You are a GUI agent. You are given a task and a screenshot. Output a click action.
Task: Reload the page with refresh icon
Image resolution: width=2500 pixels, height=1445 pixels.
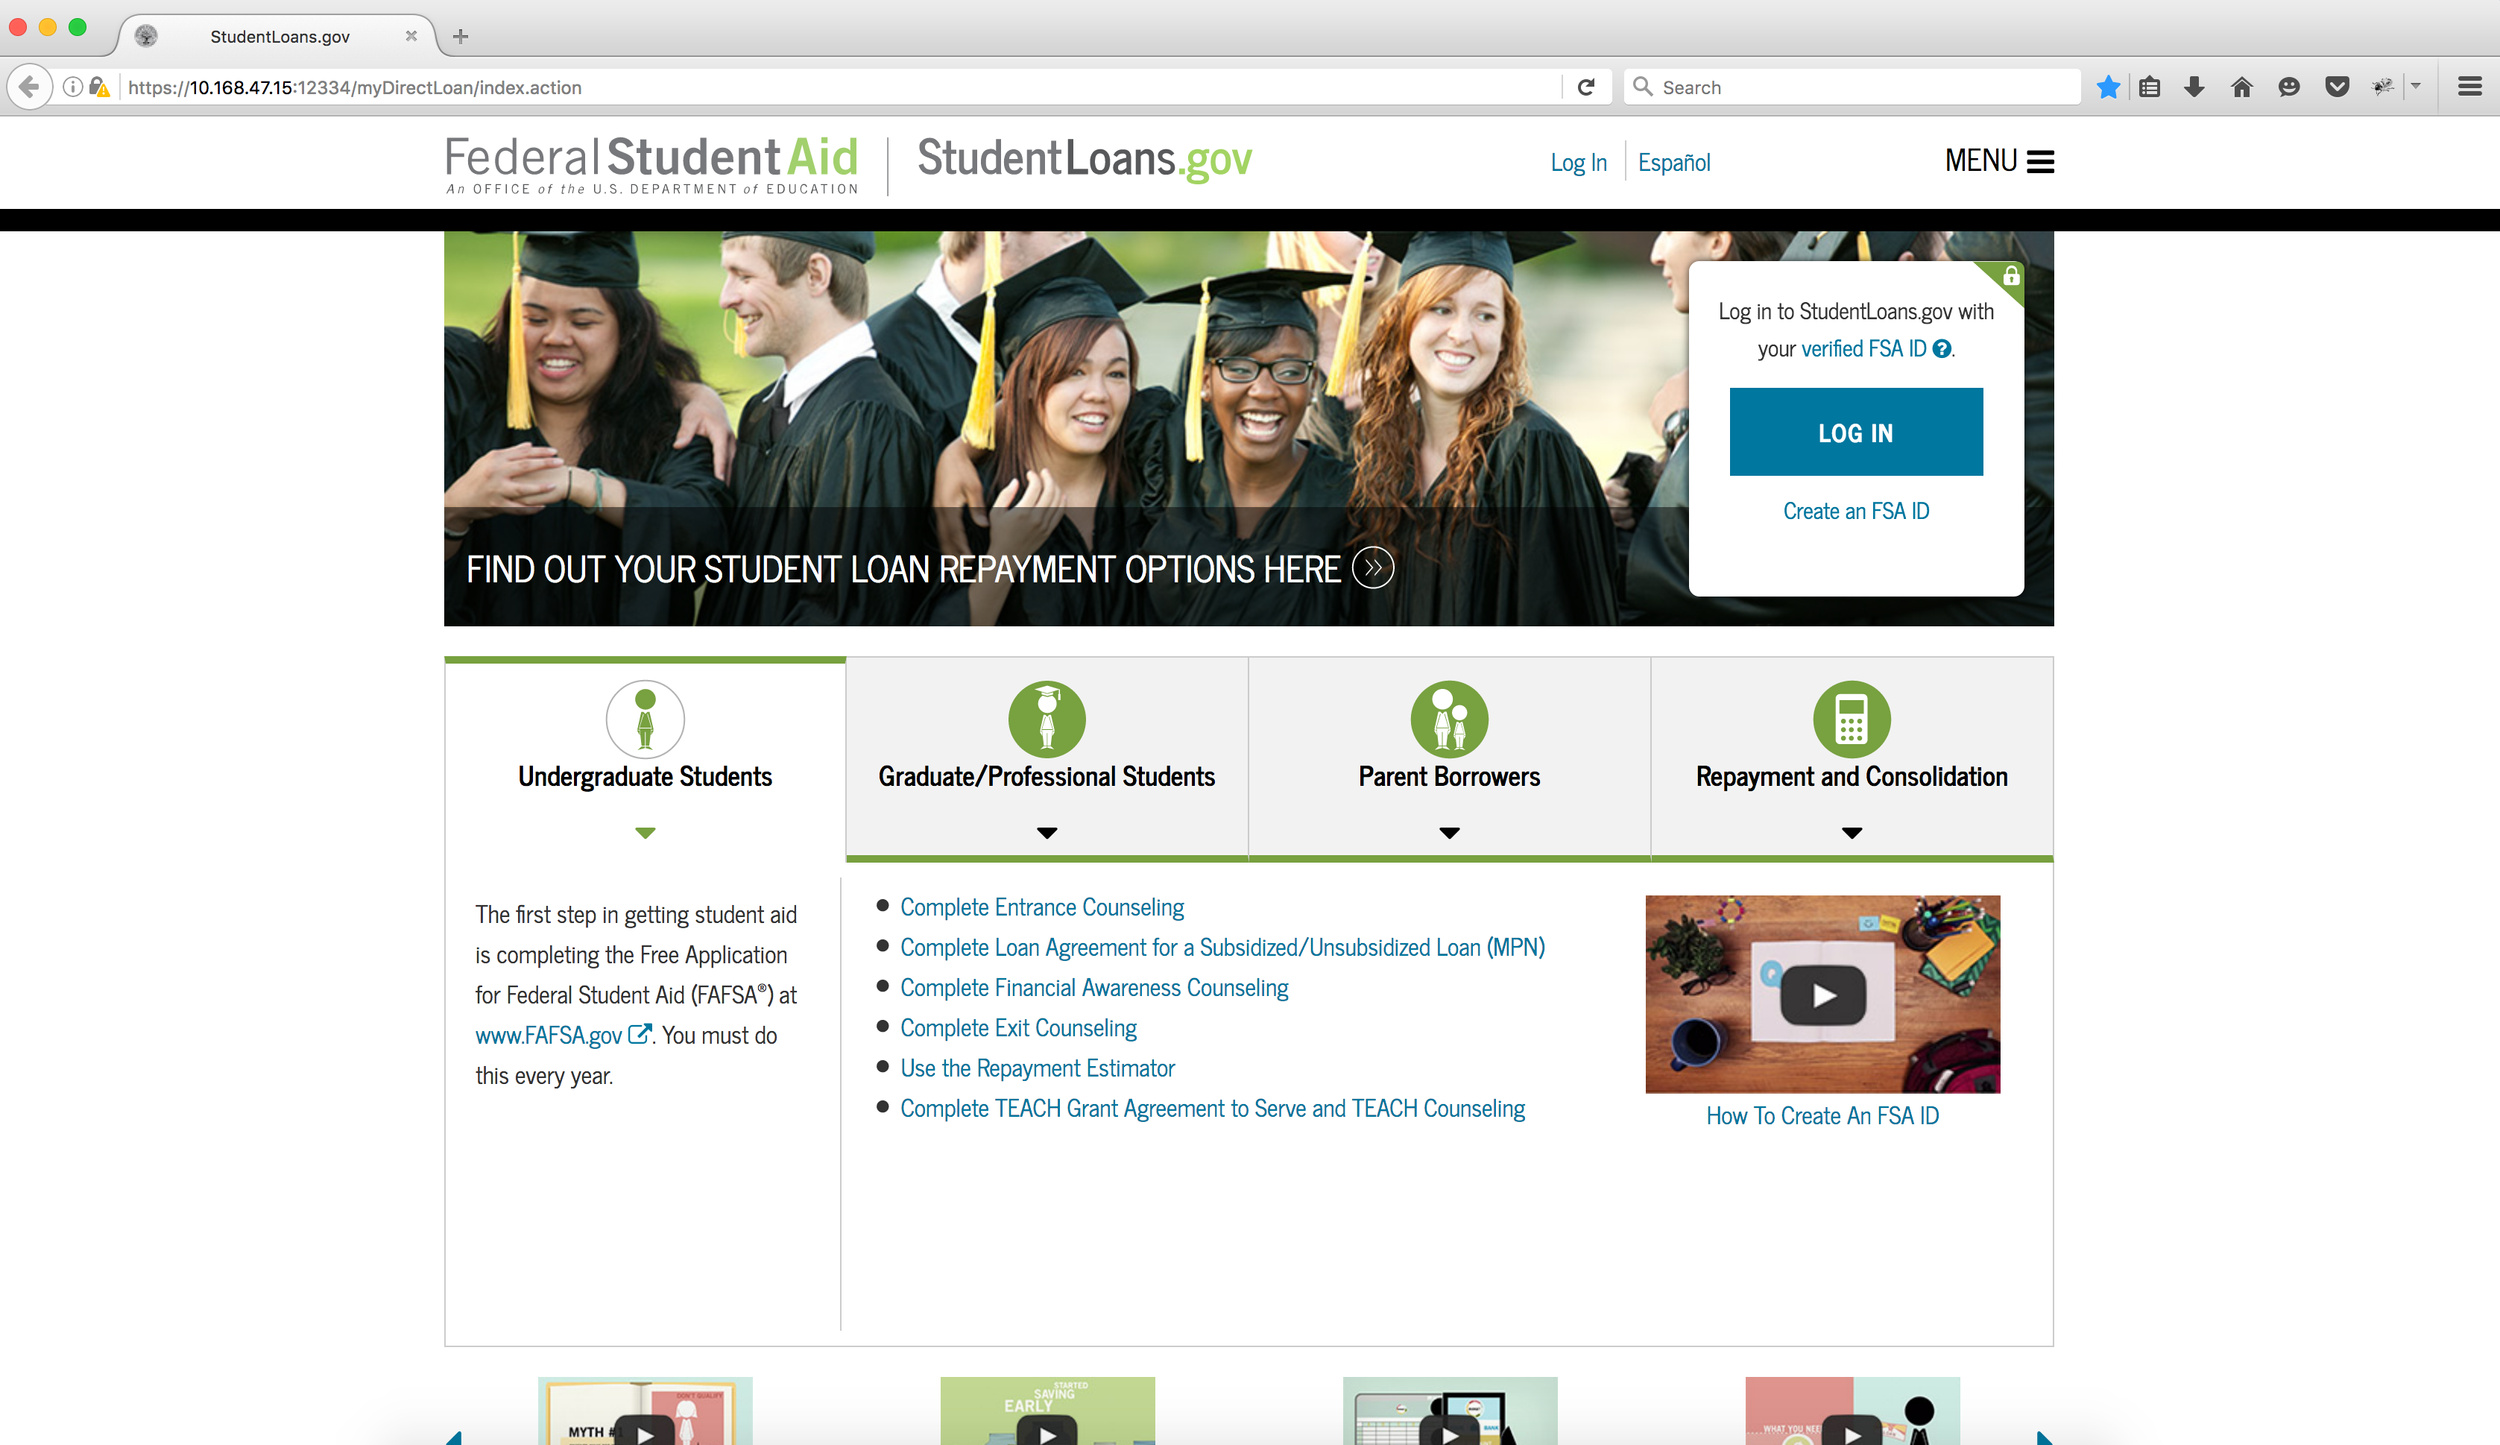(x=1586, y=87)
